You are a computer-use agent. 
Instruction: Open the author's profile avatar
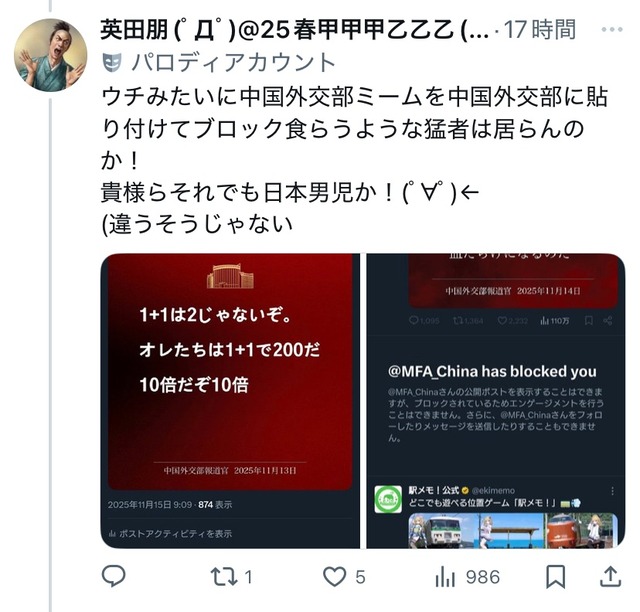click(x=50, y=55)
